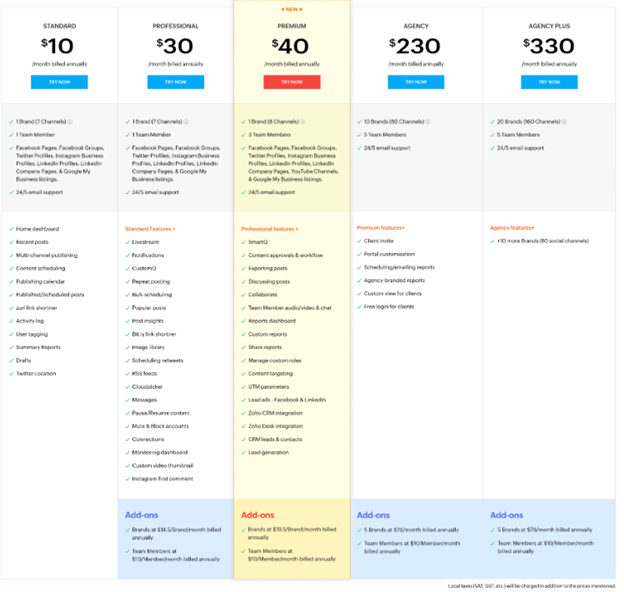624x592 pixels.
Task: Click the checkmark beside SmartQ
Action: (x=242, y=242)
